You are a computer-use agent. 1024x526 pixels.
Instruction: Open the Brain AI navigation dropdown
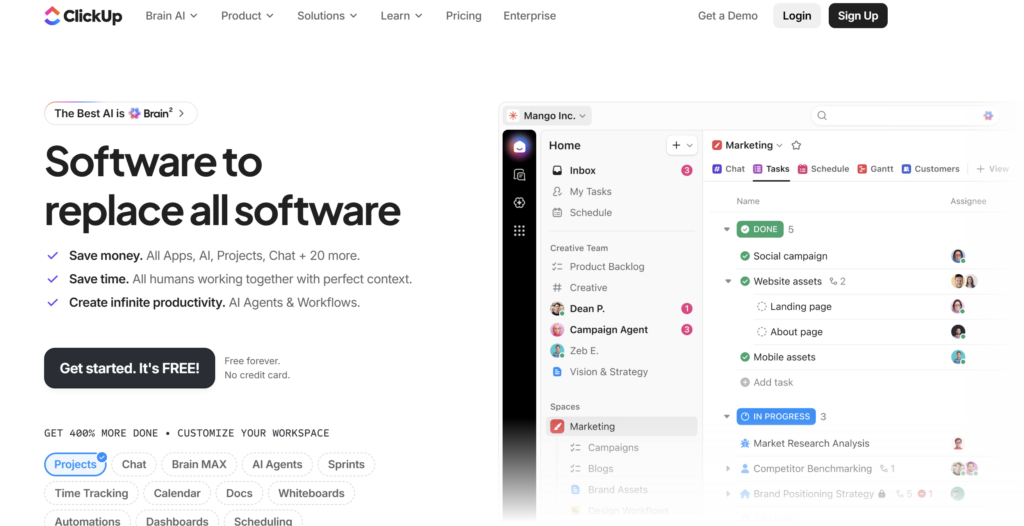171,16
